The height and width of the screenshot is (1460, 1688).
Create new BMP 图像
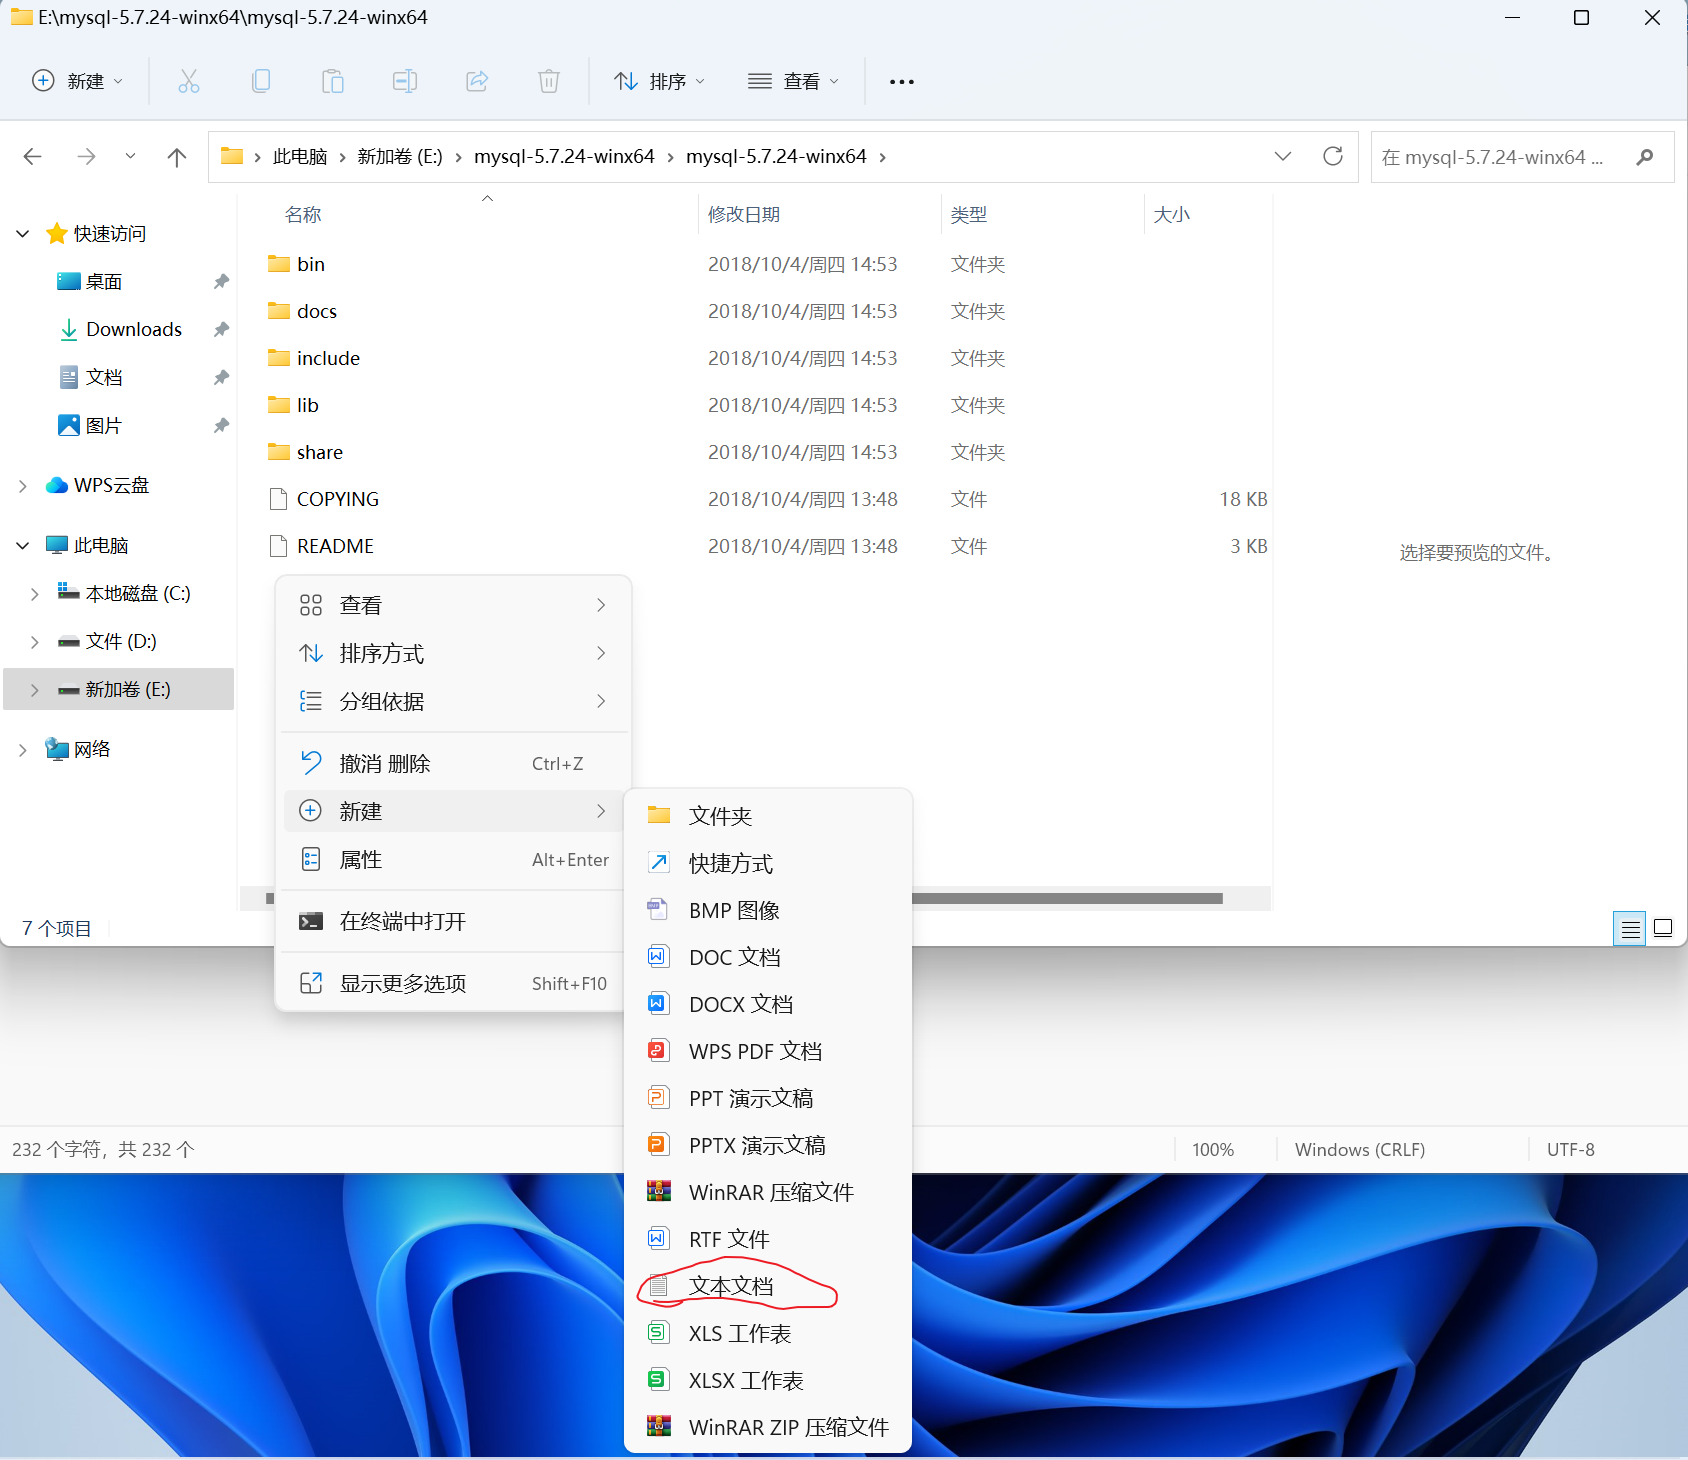coord(768,910)
